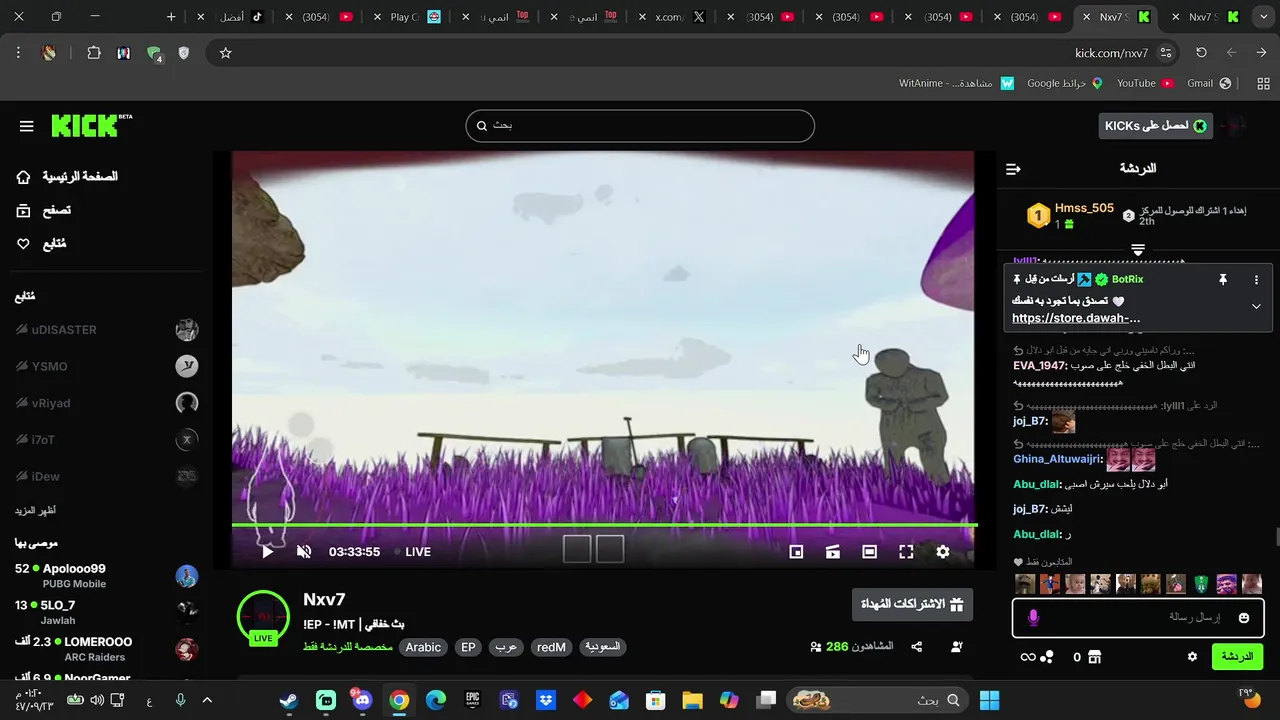This screenshot has height=720, width=1280.
Task: Open Nxv7 streamer avatar
Action: pyautogui.click(x=263, y=617)
